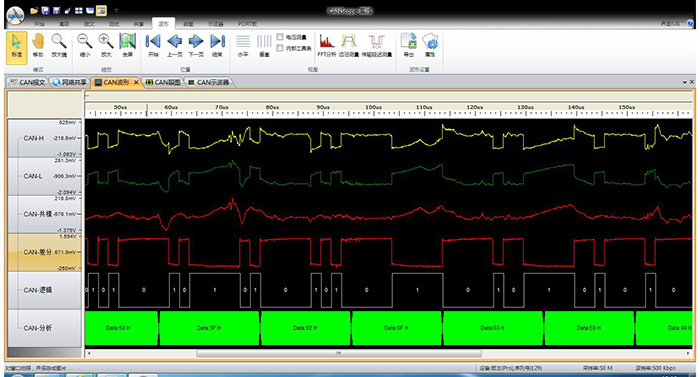Jump to waveform start position

click(153, 45)
